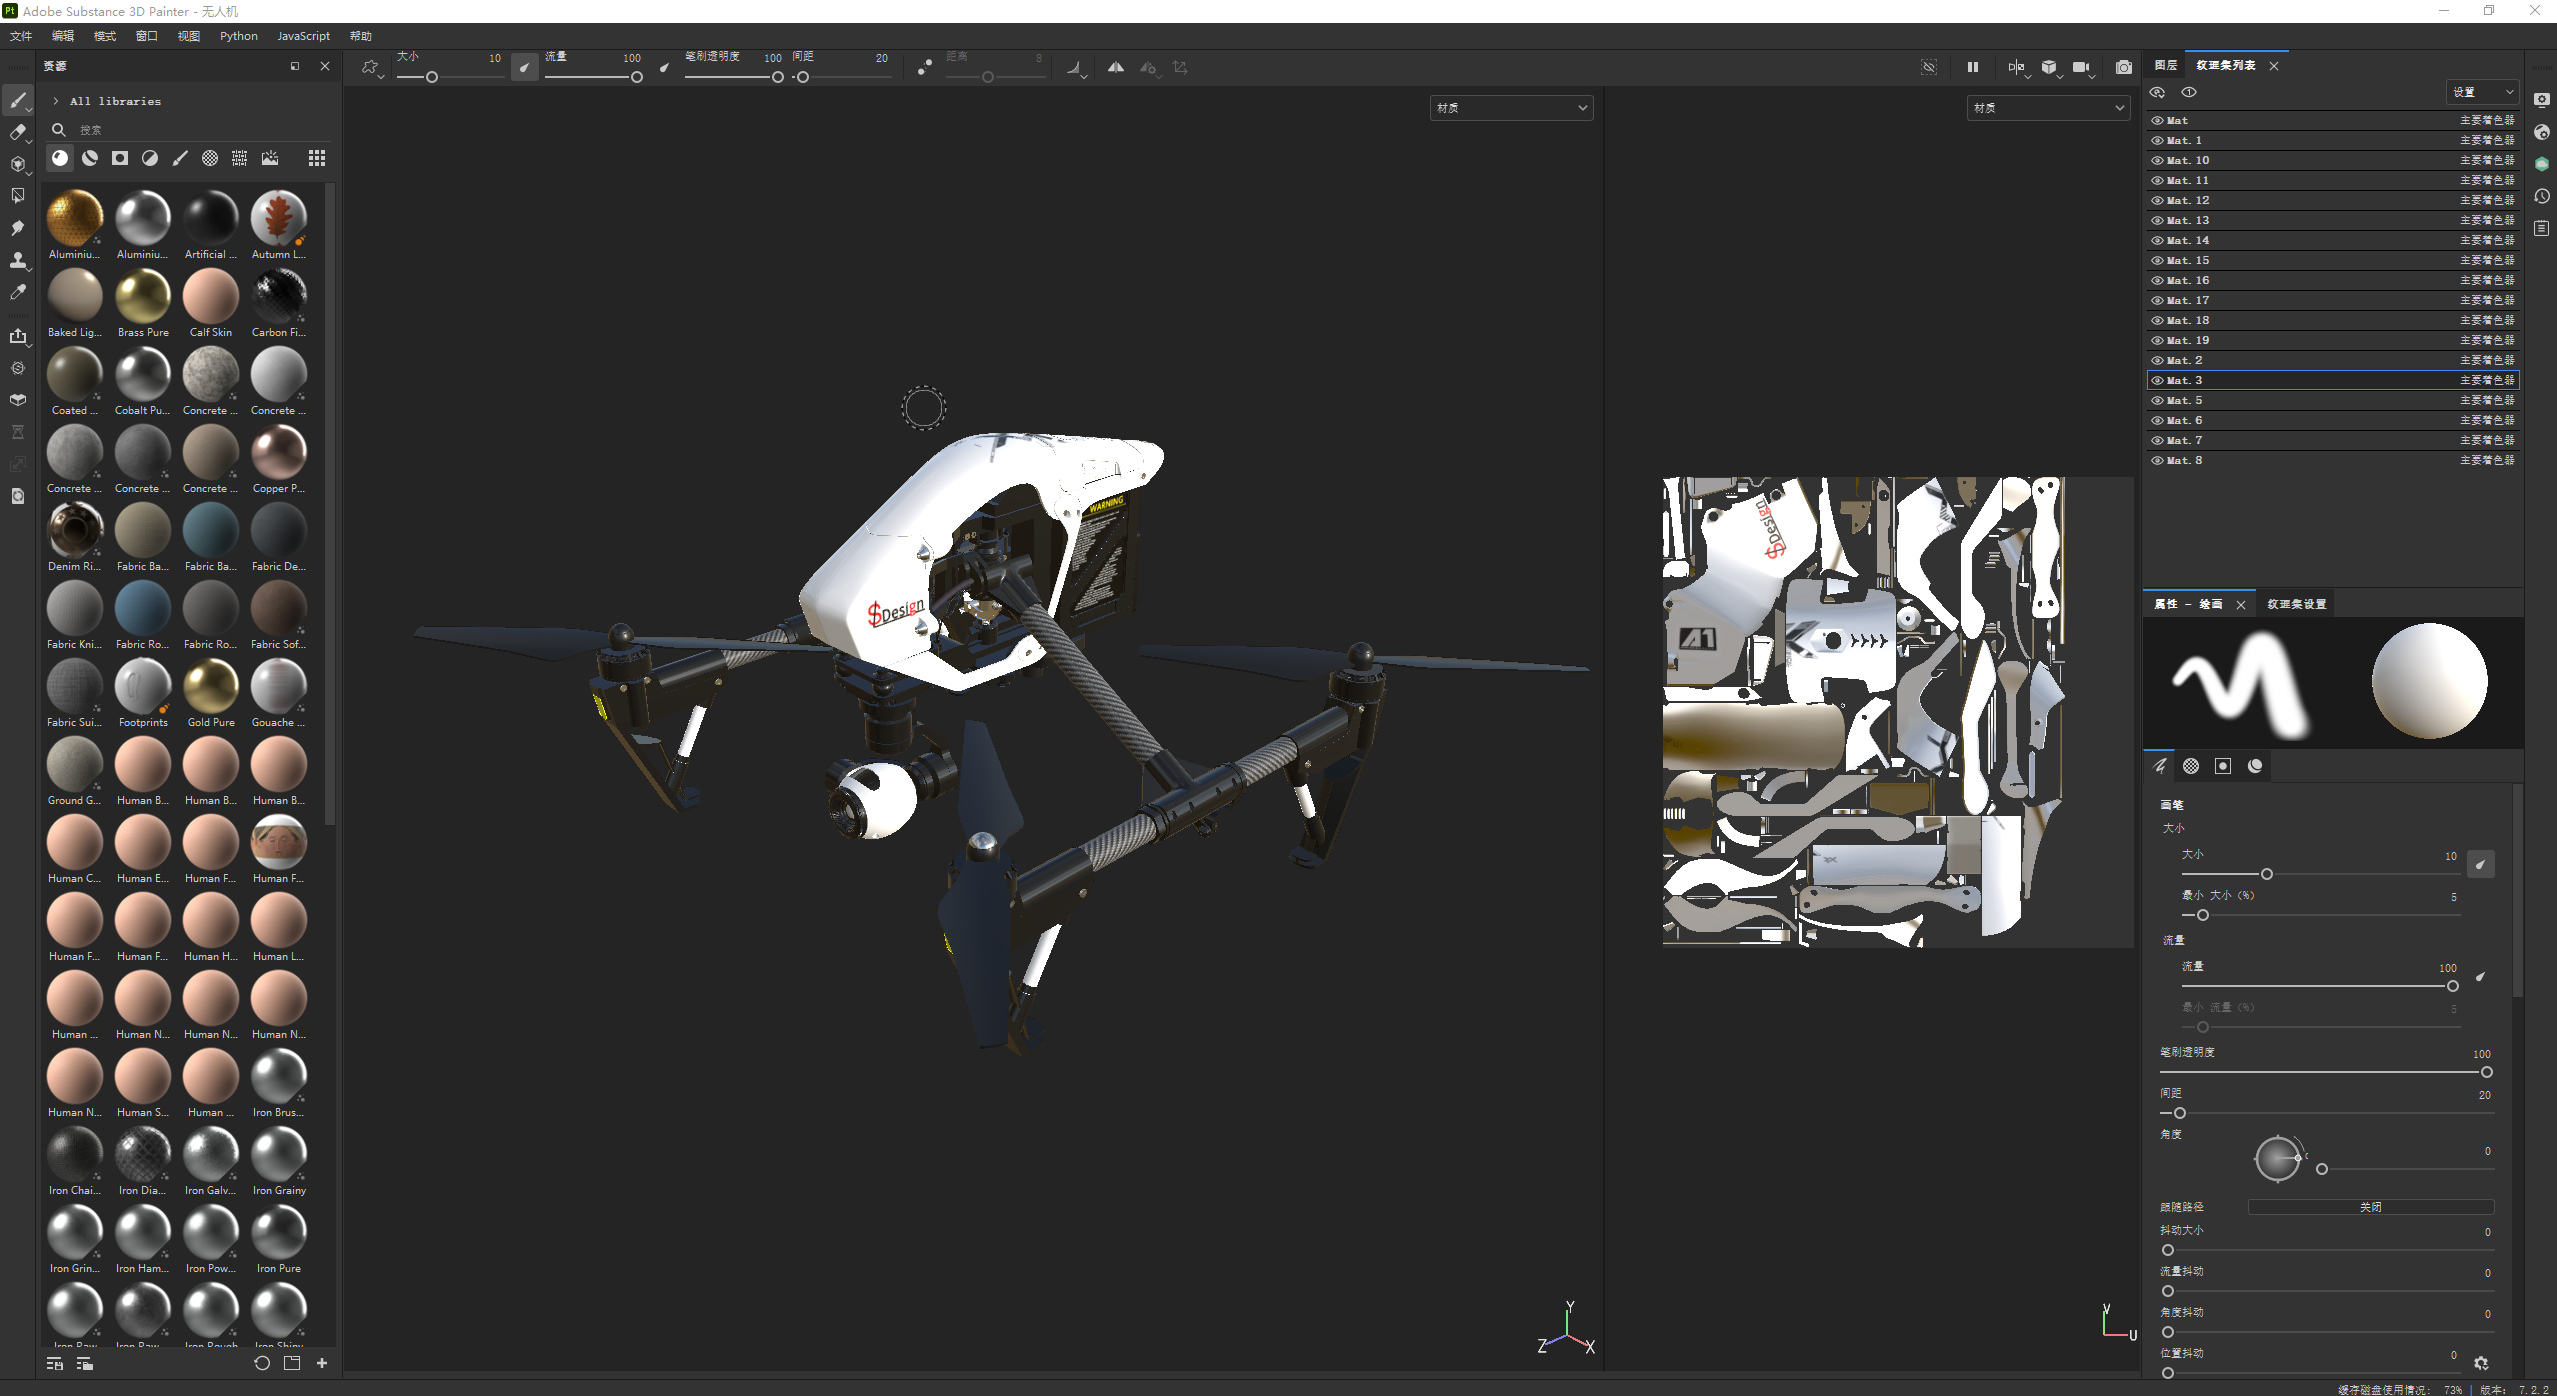The image size is (2557, 1396).
Task: Open the Python menu
Action: tap(239, 36)
